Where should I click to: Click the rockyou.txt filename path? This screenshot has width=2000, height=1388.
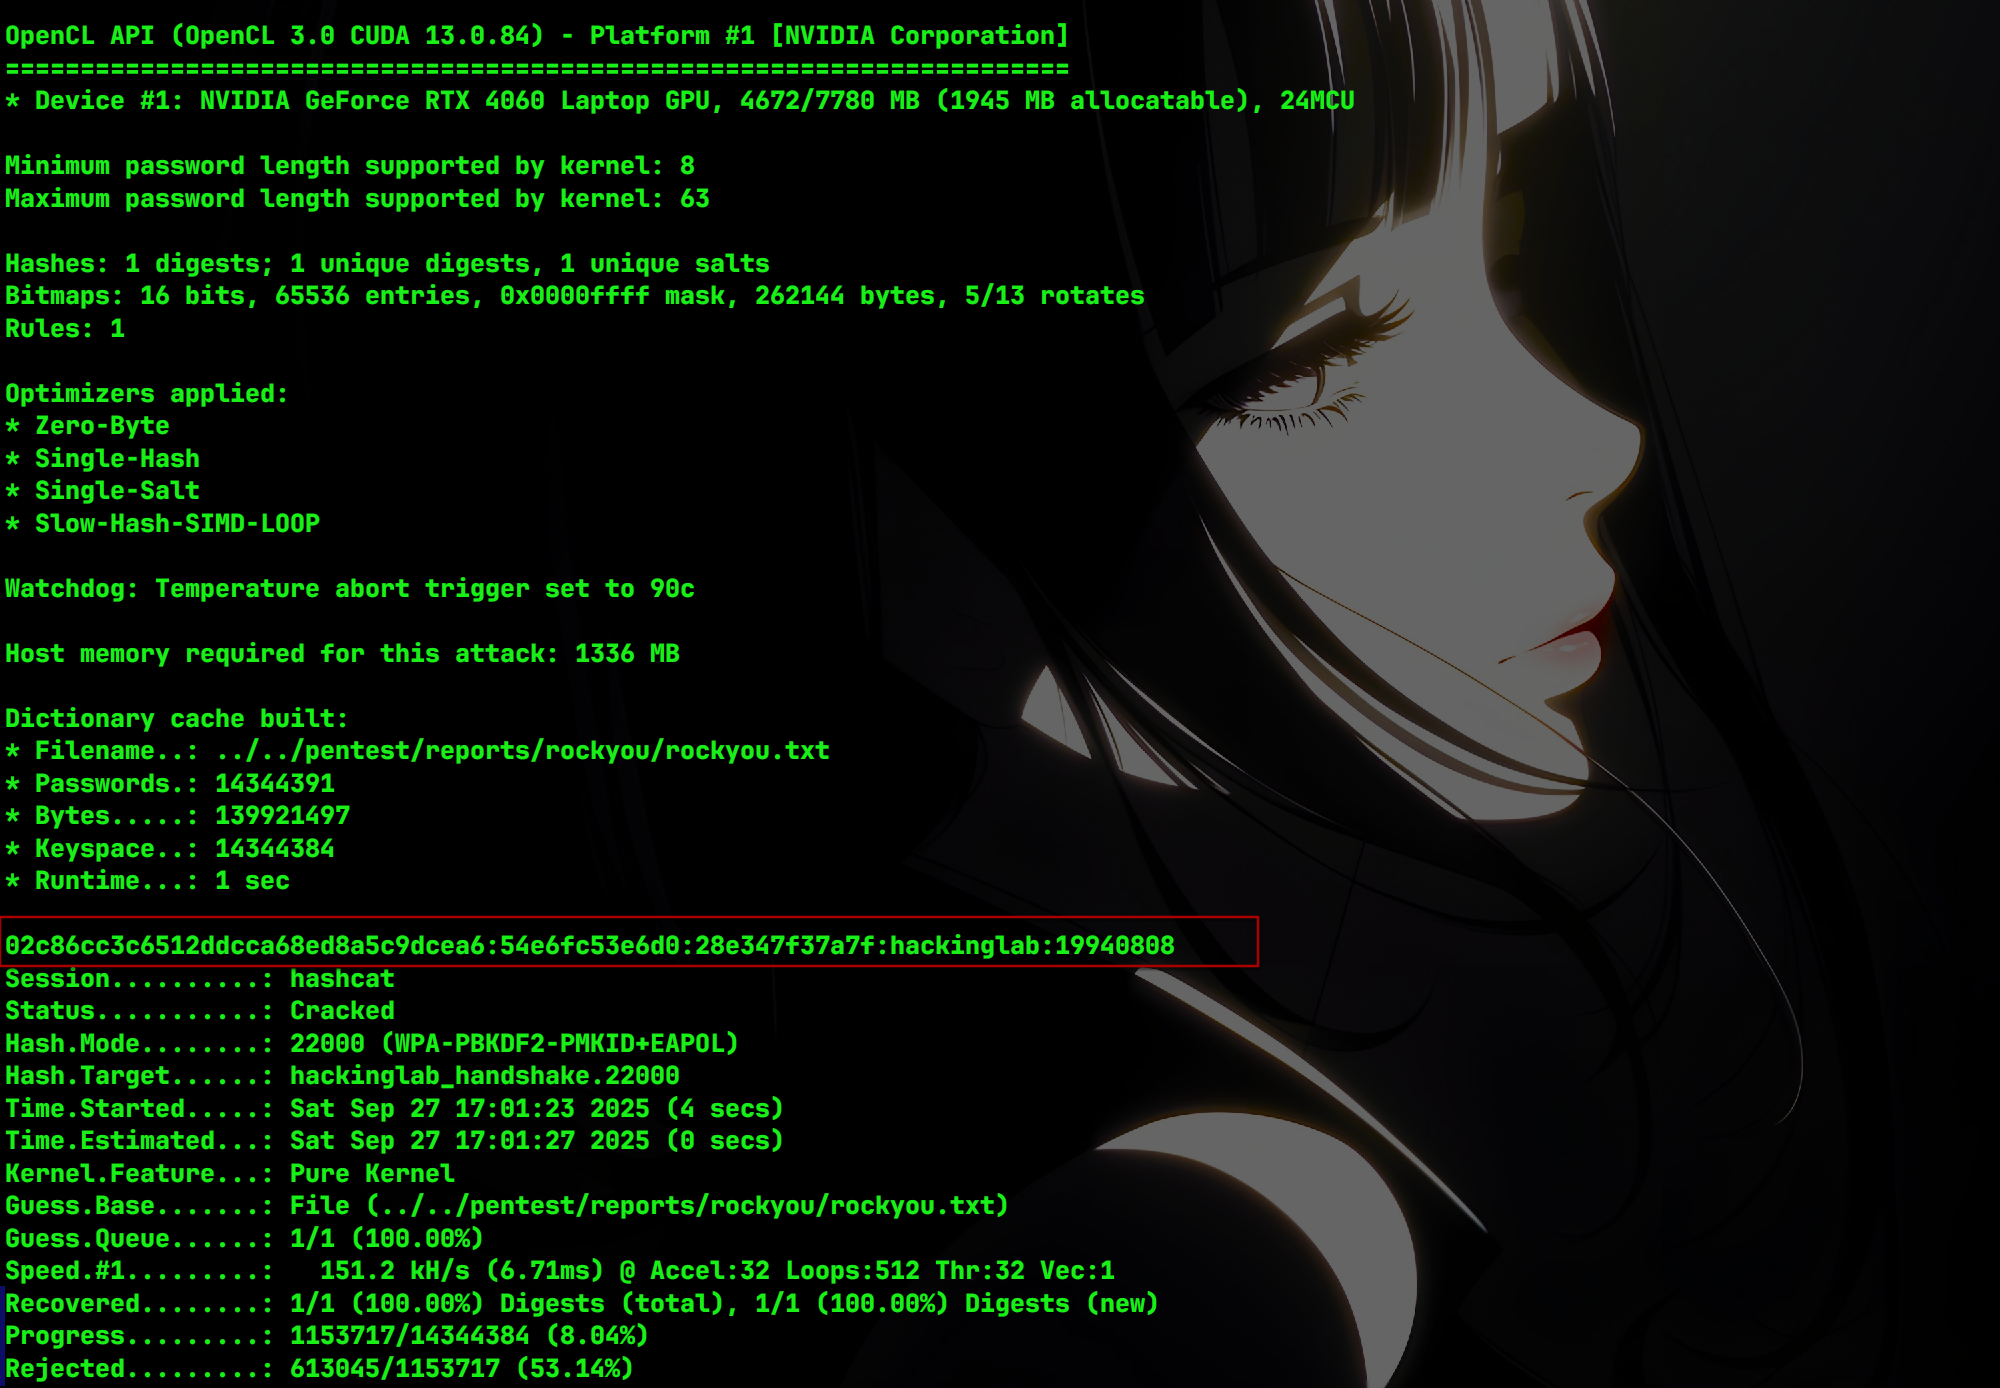(x=522, y=751)
